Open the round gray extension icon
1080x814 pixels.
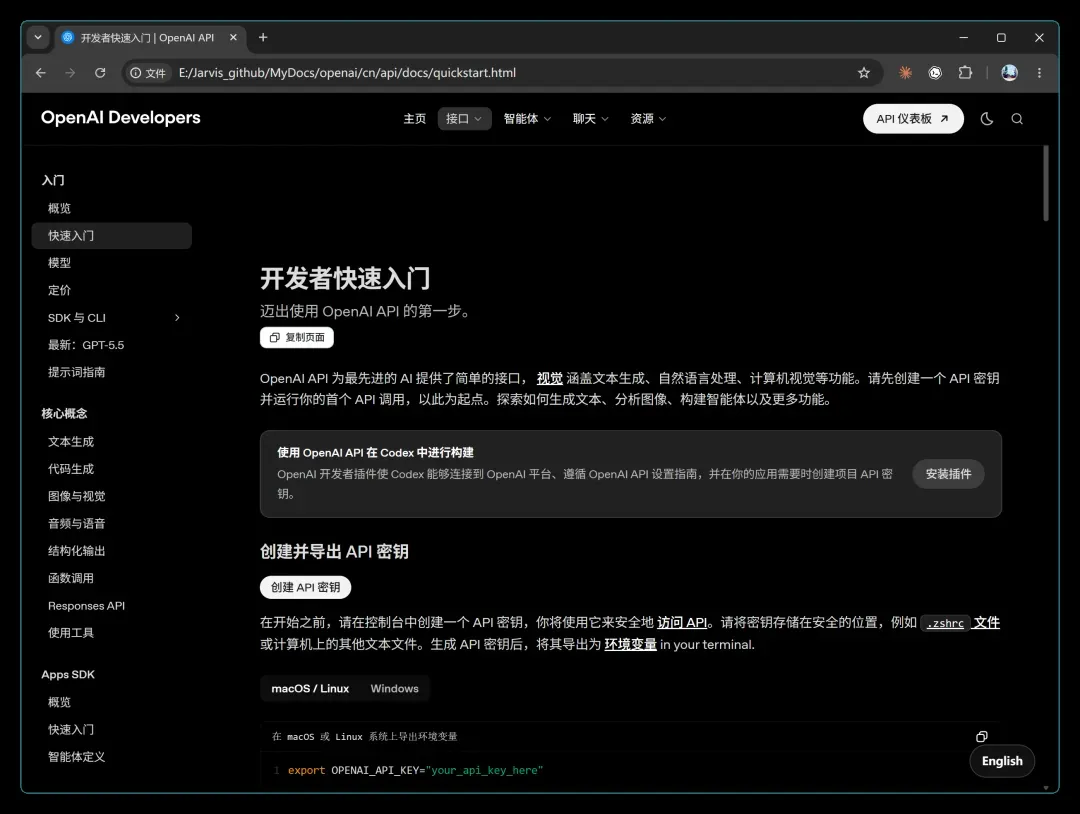coord(935,73)
